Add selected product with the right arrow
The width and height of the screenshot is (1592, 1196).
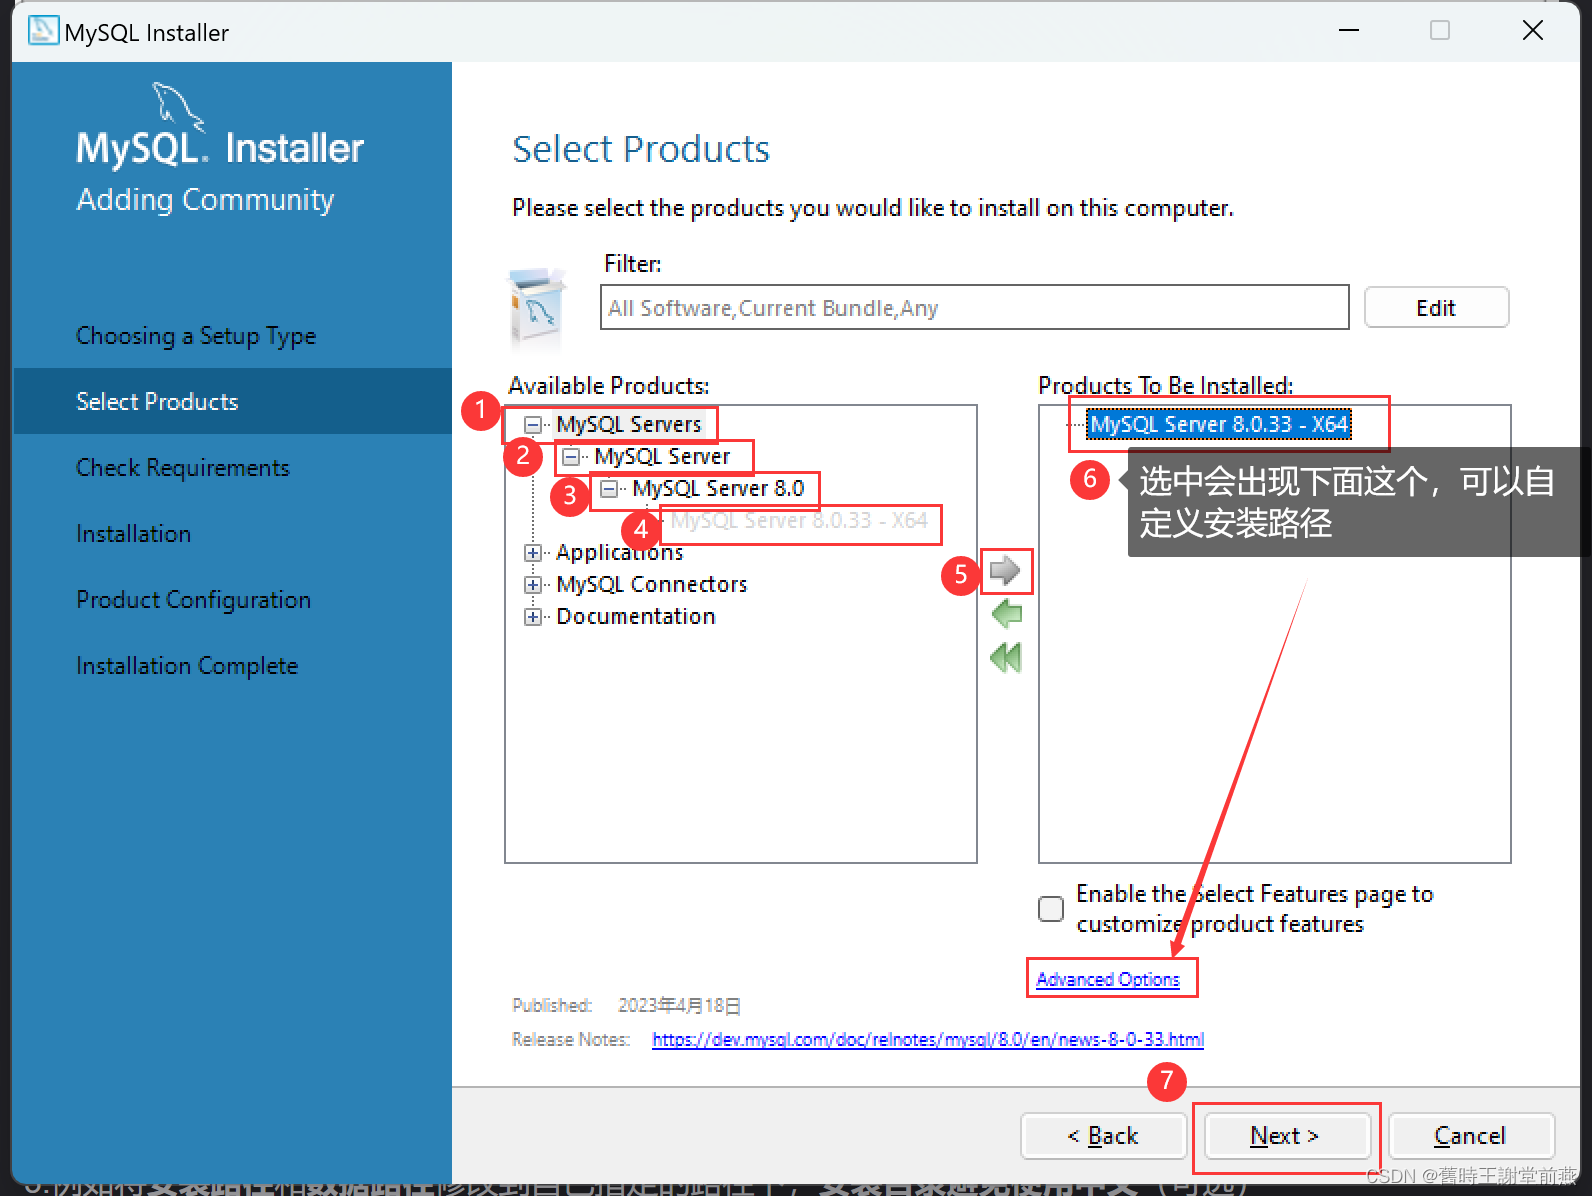[x=1005, y=571]
